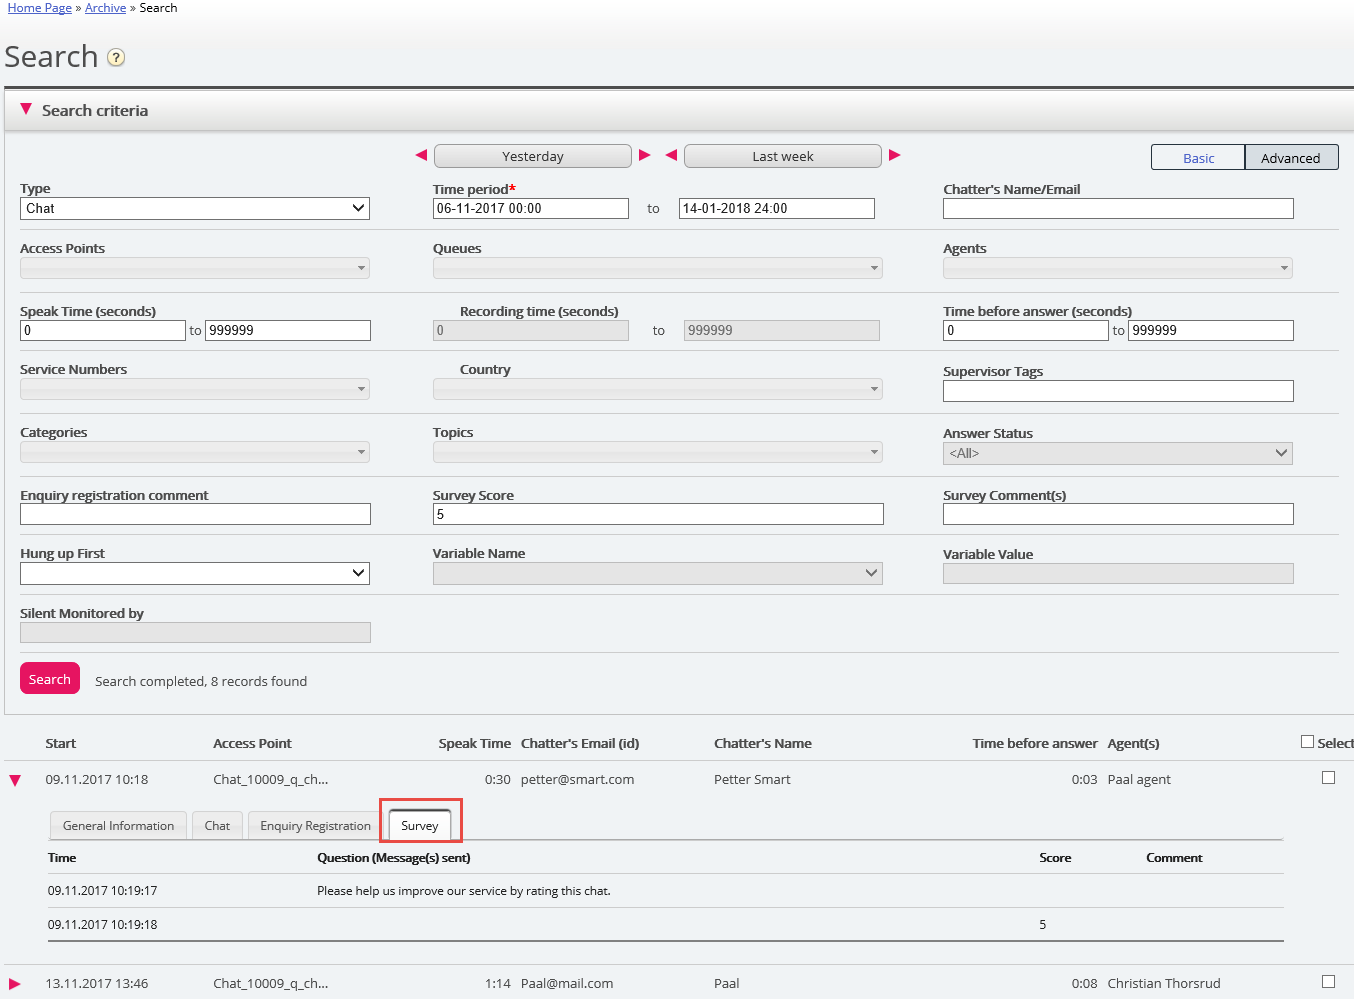Open the Enquiry Registration tab
This screenshot has height=999, width=1354.
click(x=315, y=826)
